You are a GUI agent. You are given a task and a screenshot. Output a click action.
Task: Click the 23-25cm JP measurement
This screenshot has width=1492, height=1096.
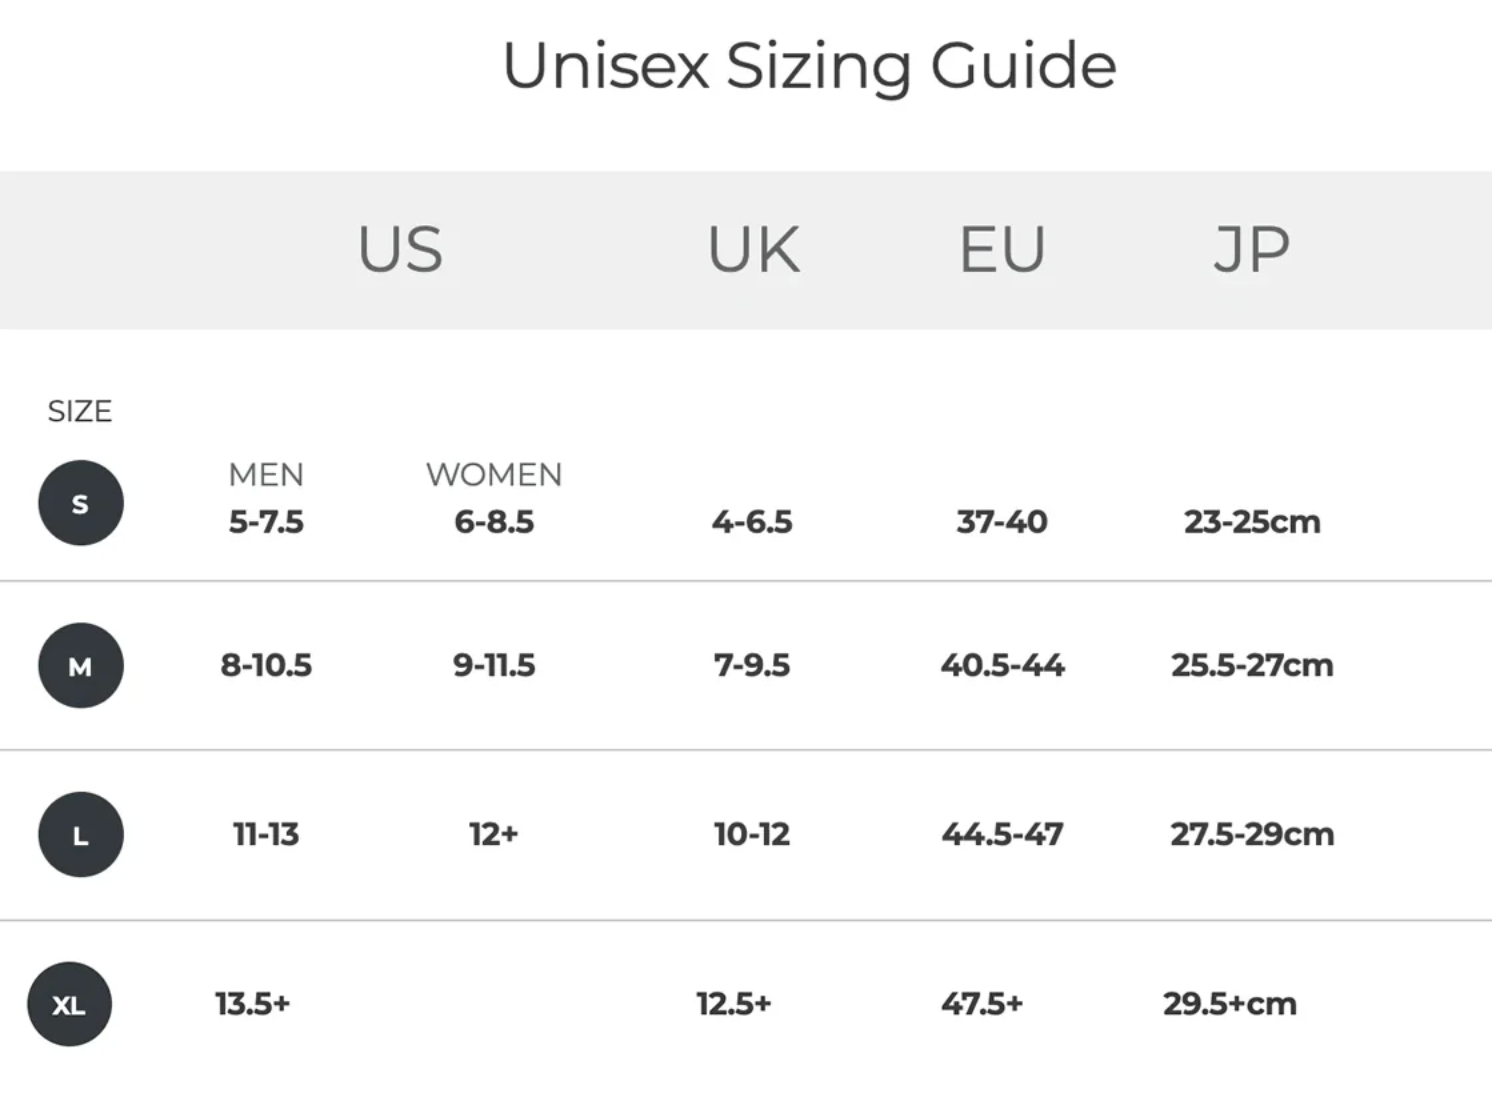coord(1252,521)
